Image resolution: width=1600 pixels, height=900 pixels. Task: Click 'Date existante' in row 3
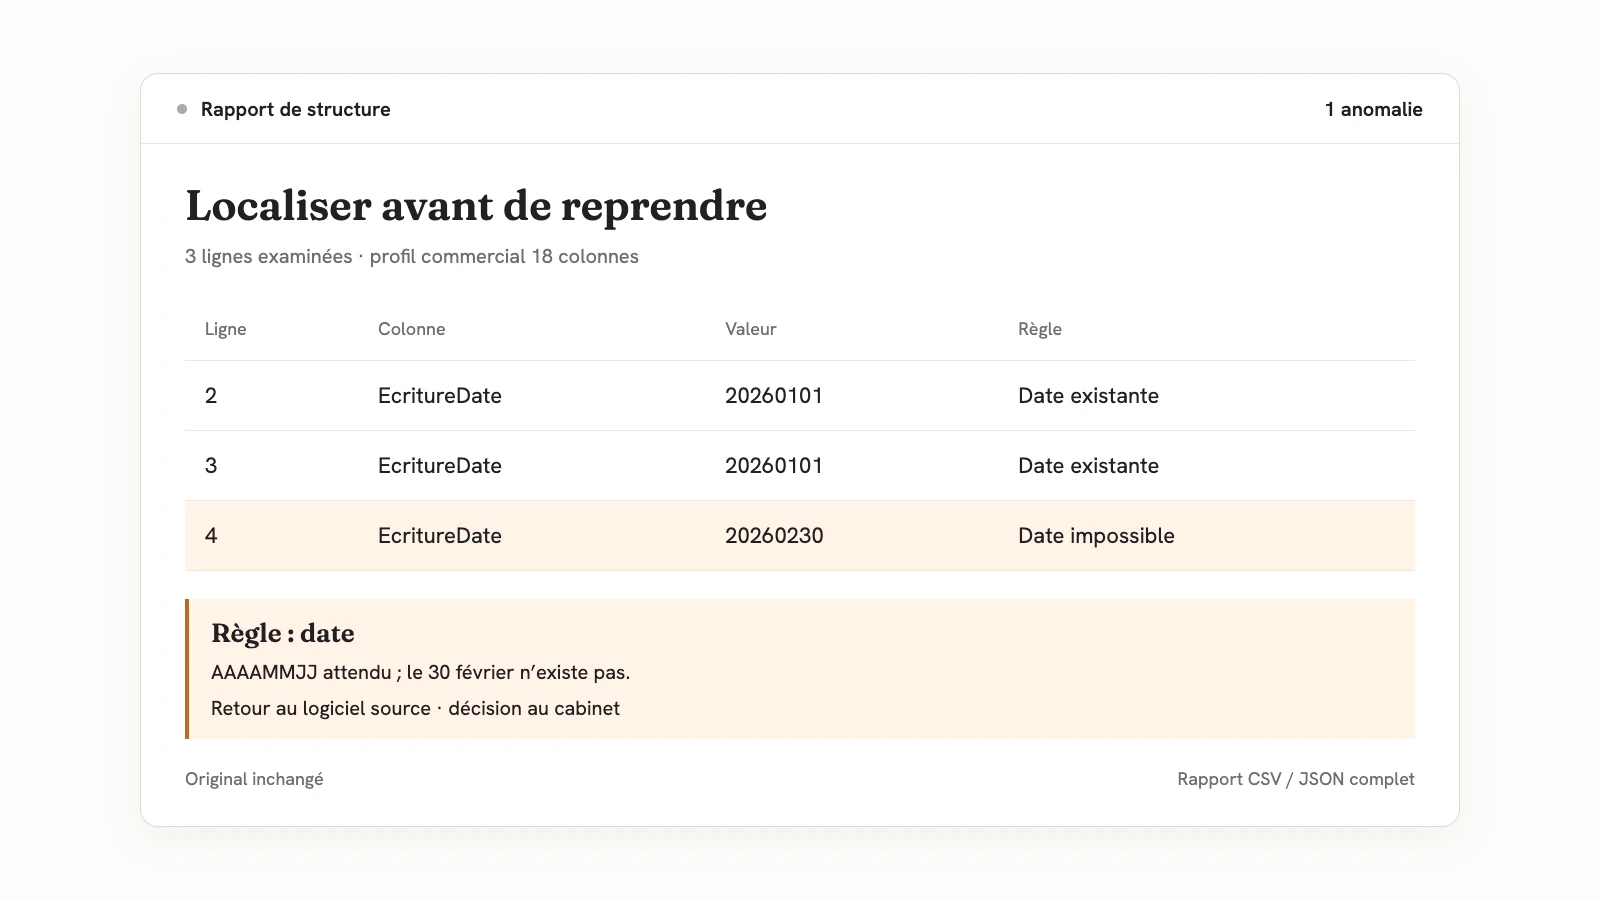(1088, 466)
